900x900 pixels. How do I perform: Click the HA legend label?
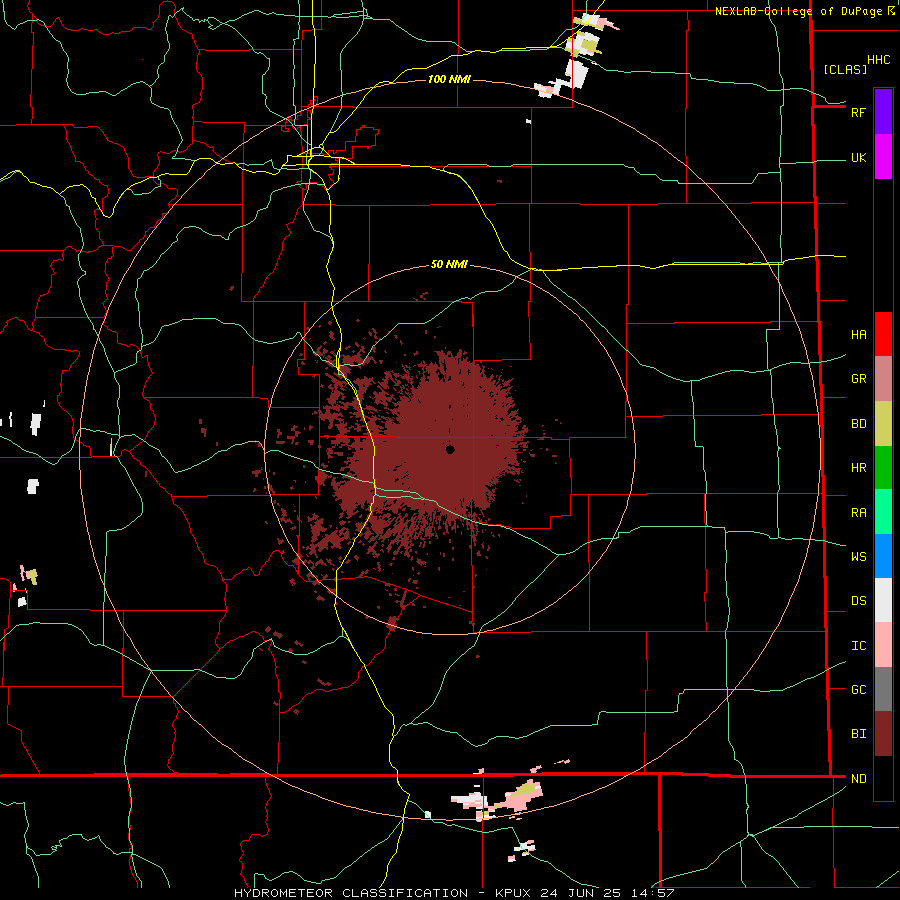[x=858, y=334]
